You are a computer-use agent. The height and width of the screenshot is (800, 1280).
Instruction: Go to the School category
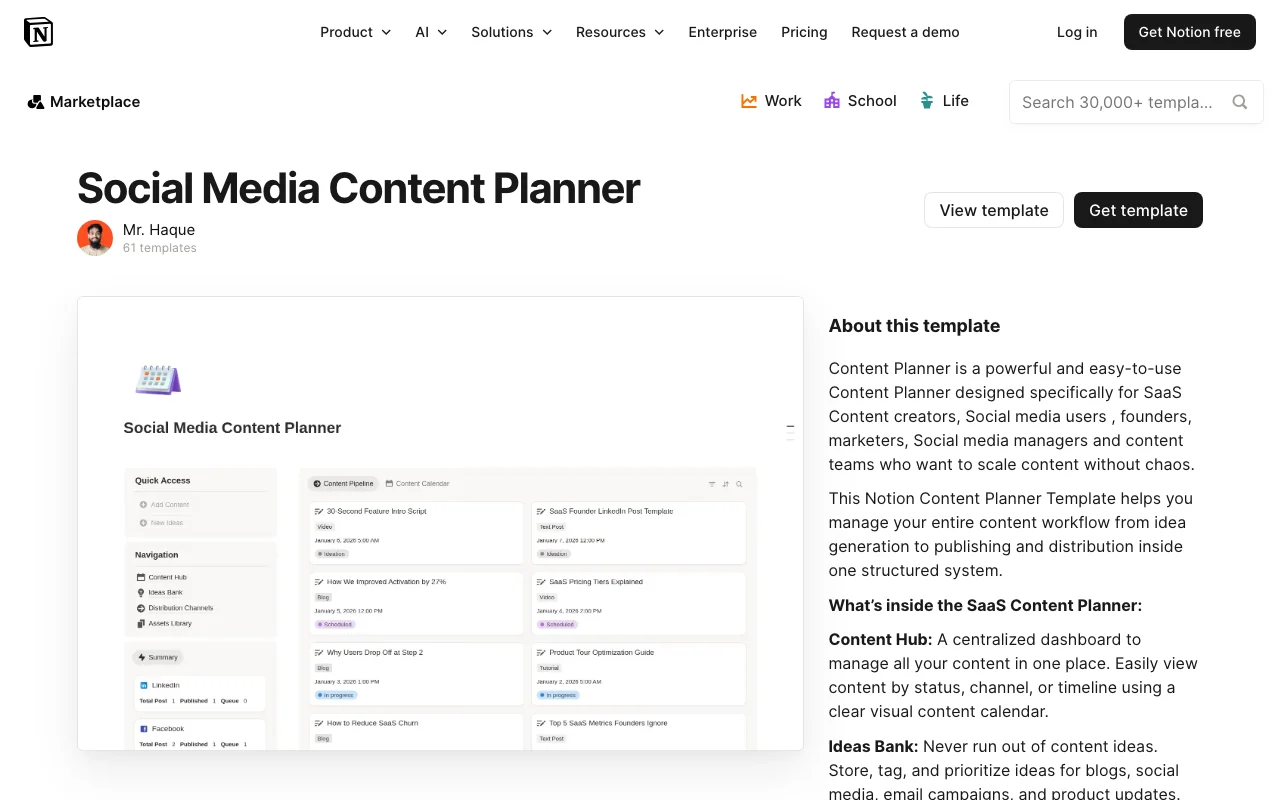click(860, 101)
